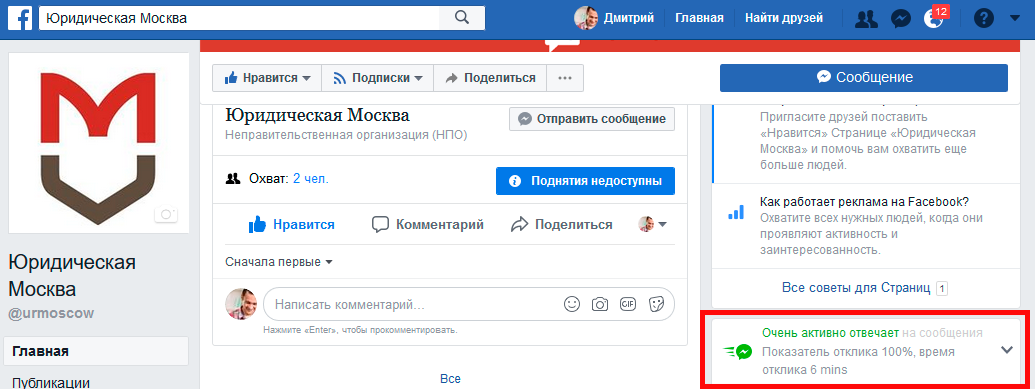Image resolution: width=1035 pixels, height=389 pixels.
Task: Open friend requests icon in top bar
Action: [865, 18]
